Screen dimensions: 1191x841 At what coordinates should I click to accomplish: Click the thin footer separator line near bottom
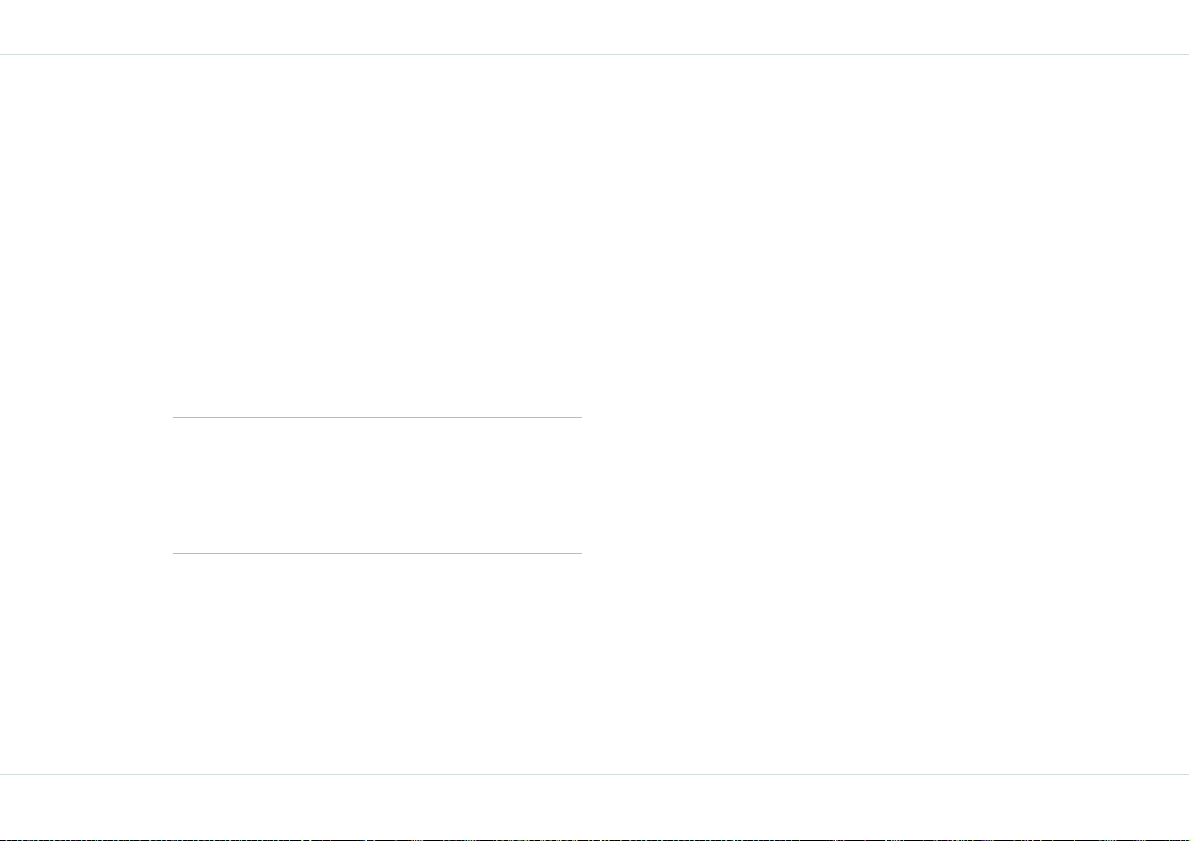click(x=596, y=774)
